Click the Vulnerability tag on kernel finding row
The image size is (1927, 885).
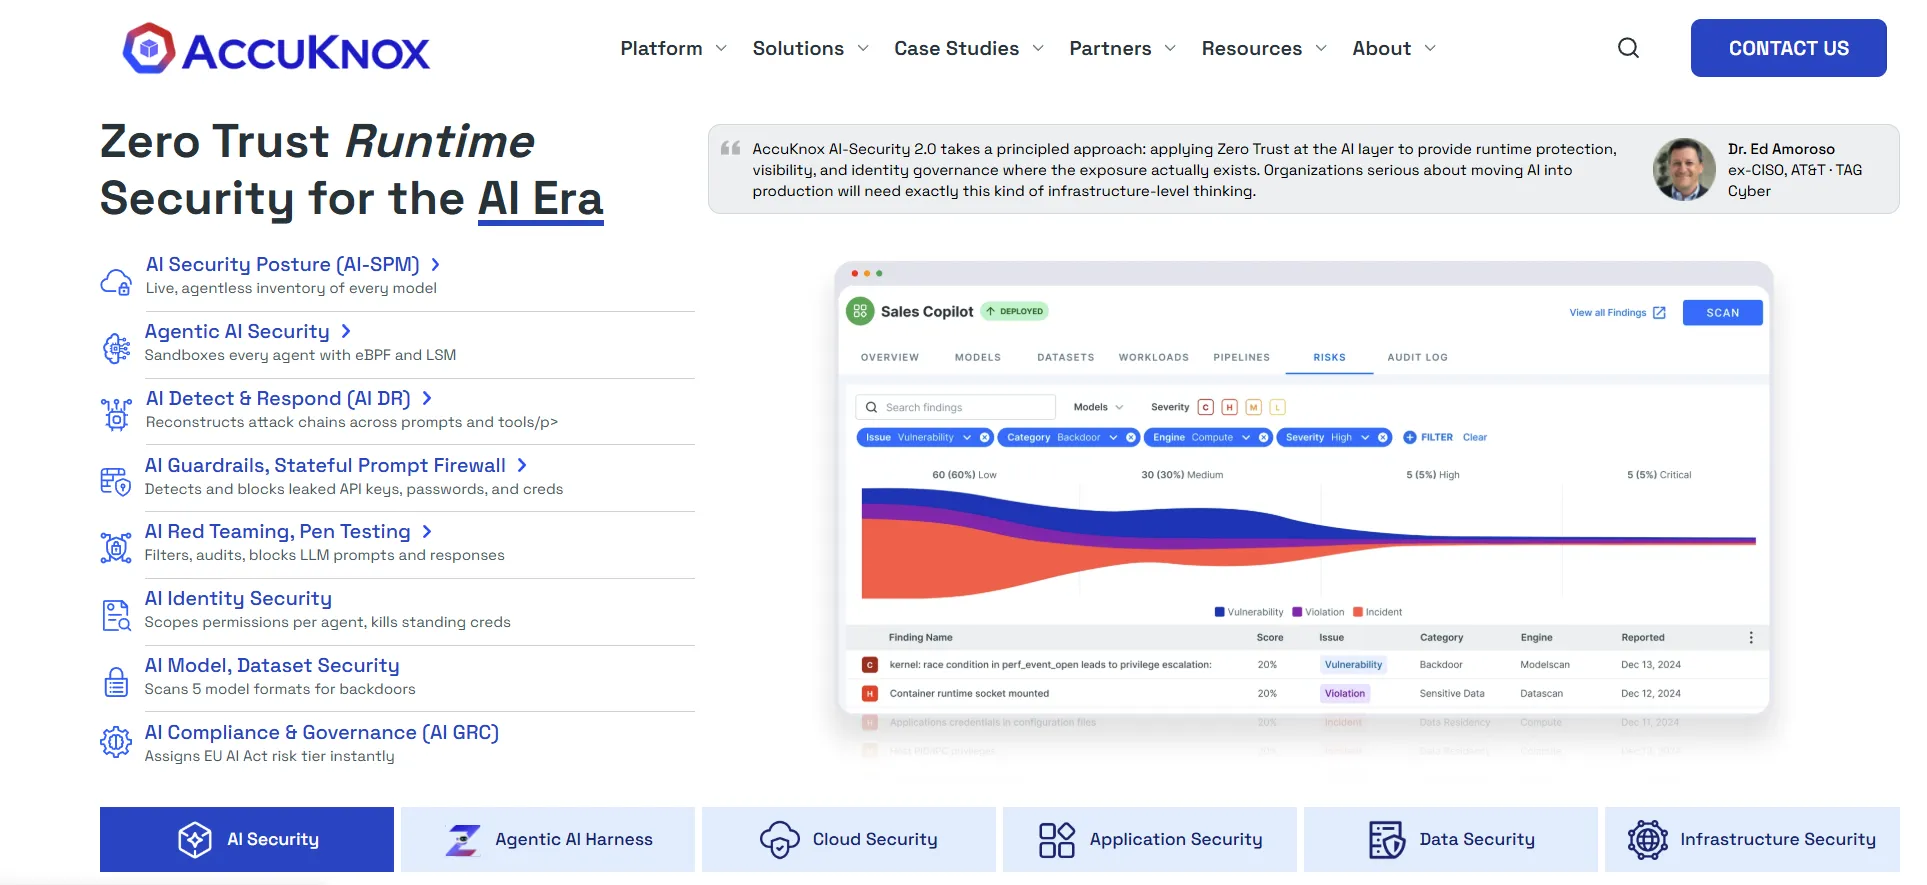pos(1353,664)
